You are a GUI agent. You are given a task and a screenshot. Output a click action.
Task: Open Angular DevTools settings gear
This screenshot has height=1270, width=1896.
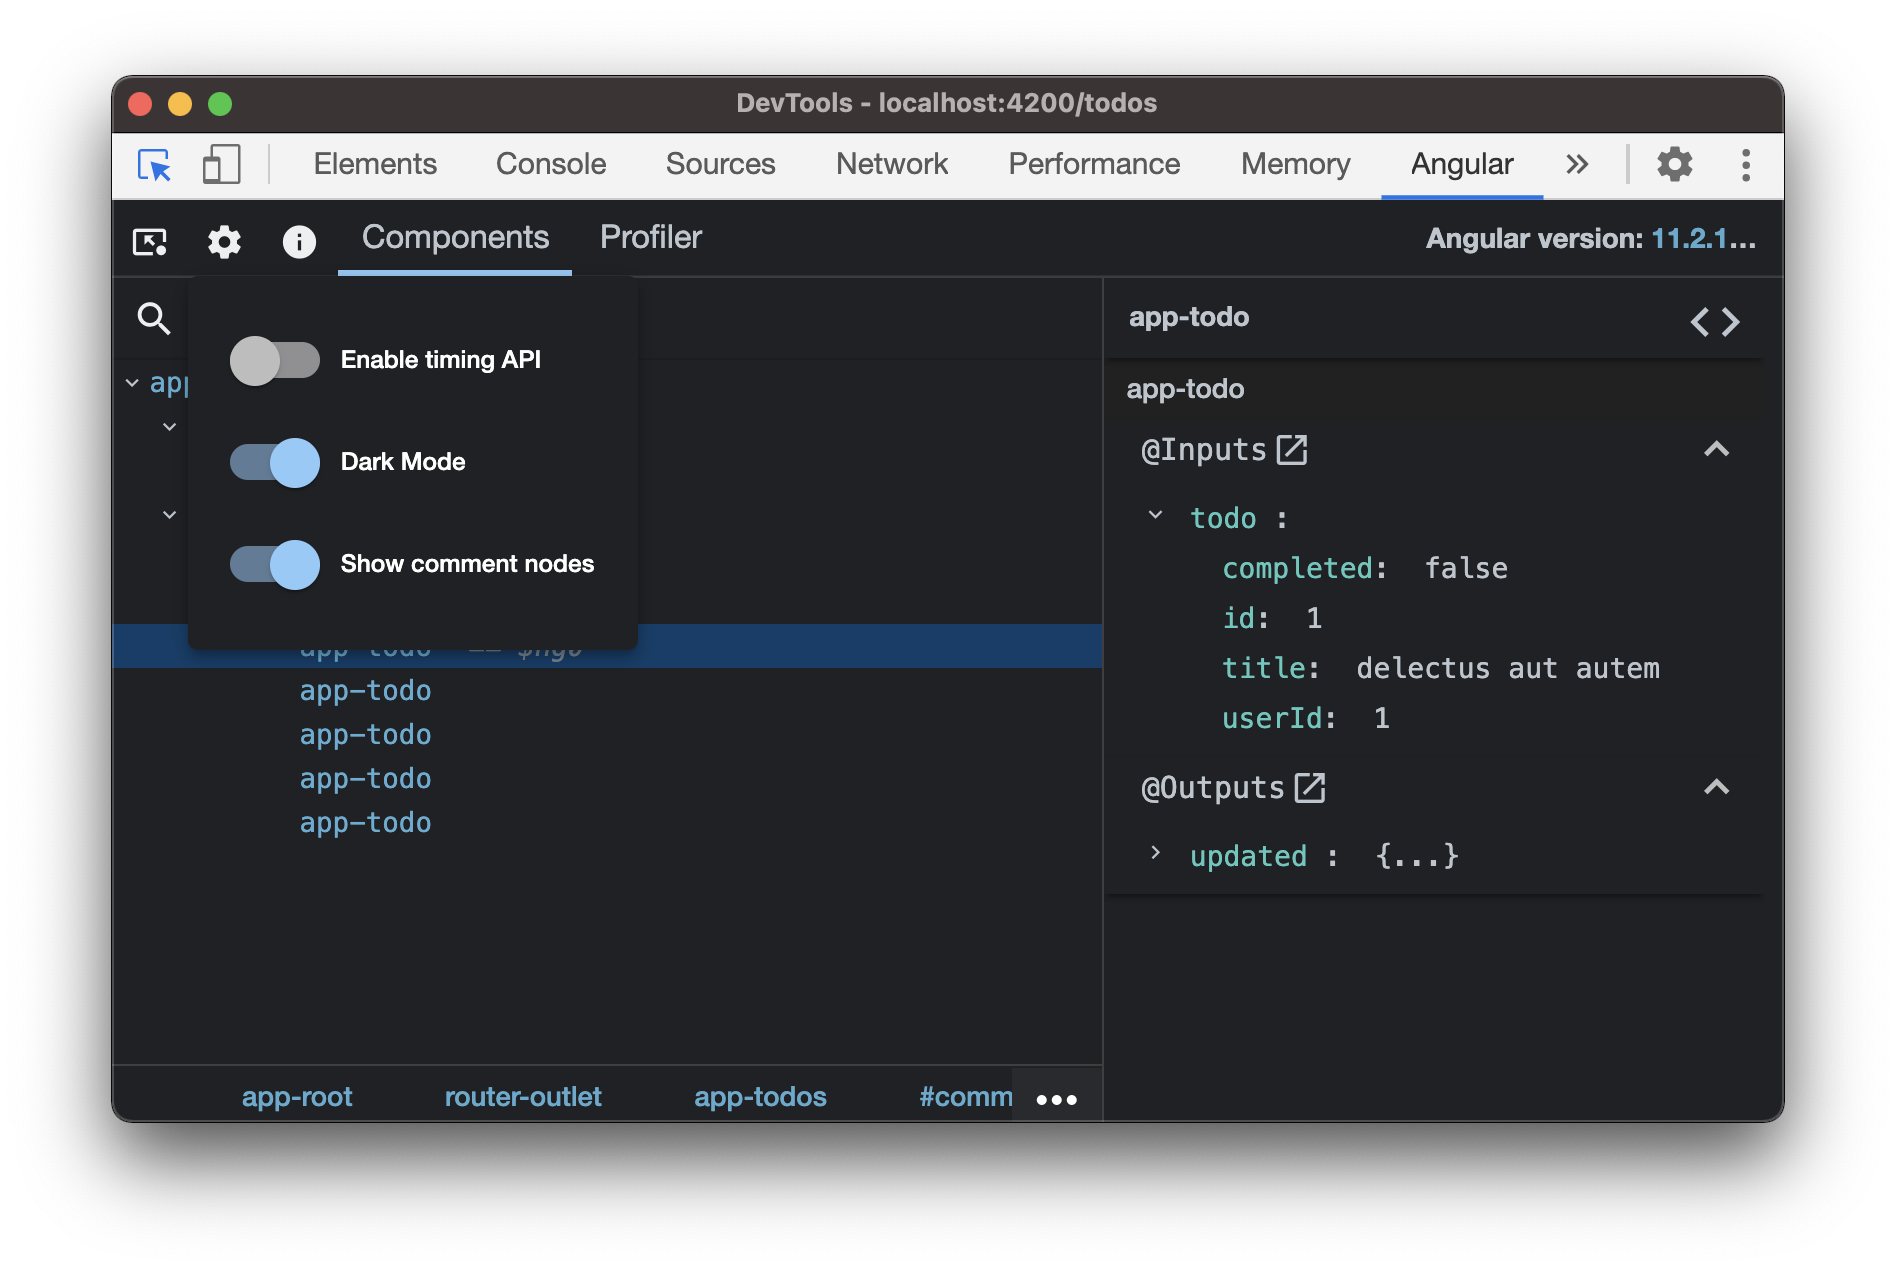[x=224, y=241]
